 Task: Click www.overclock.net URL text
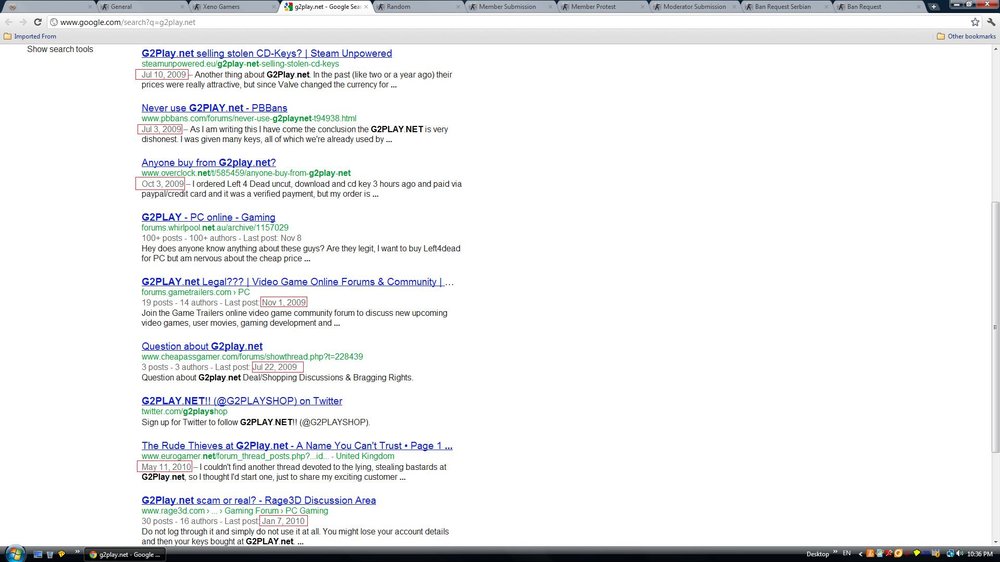coord(246,173)
